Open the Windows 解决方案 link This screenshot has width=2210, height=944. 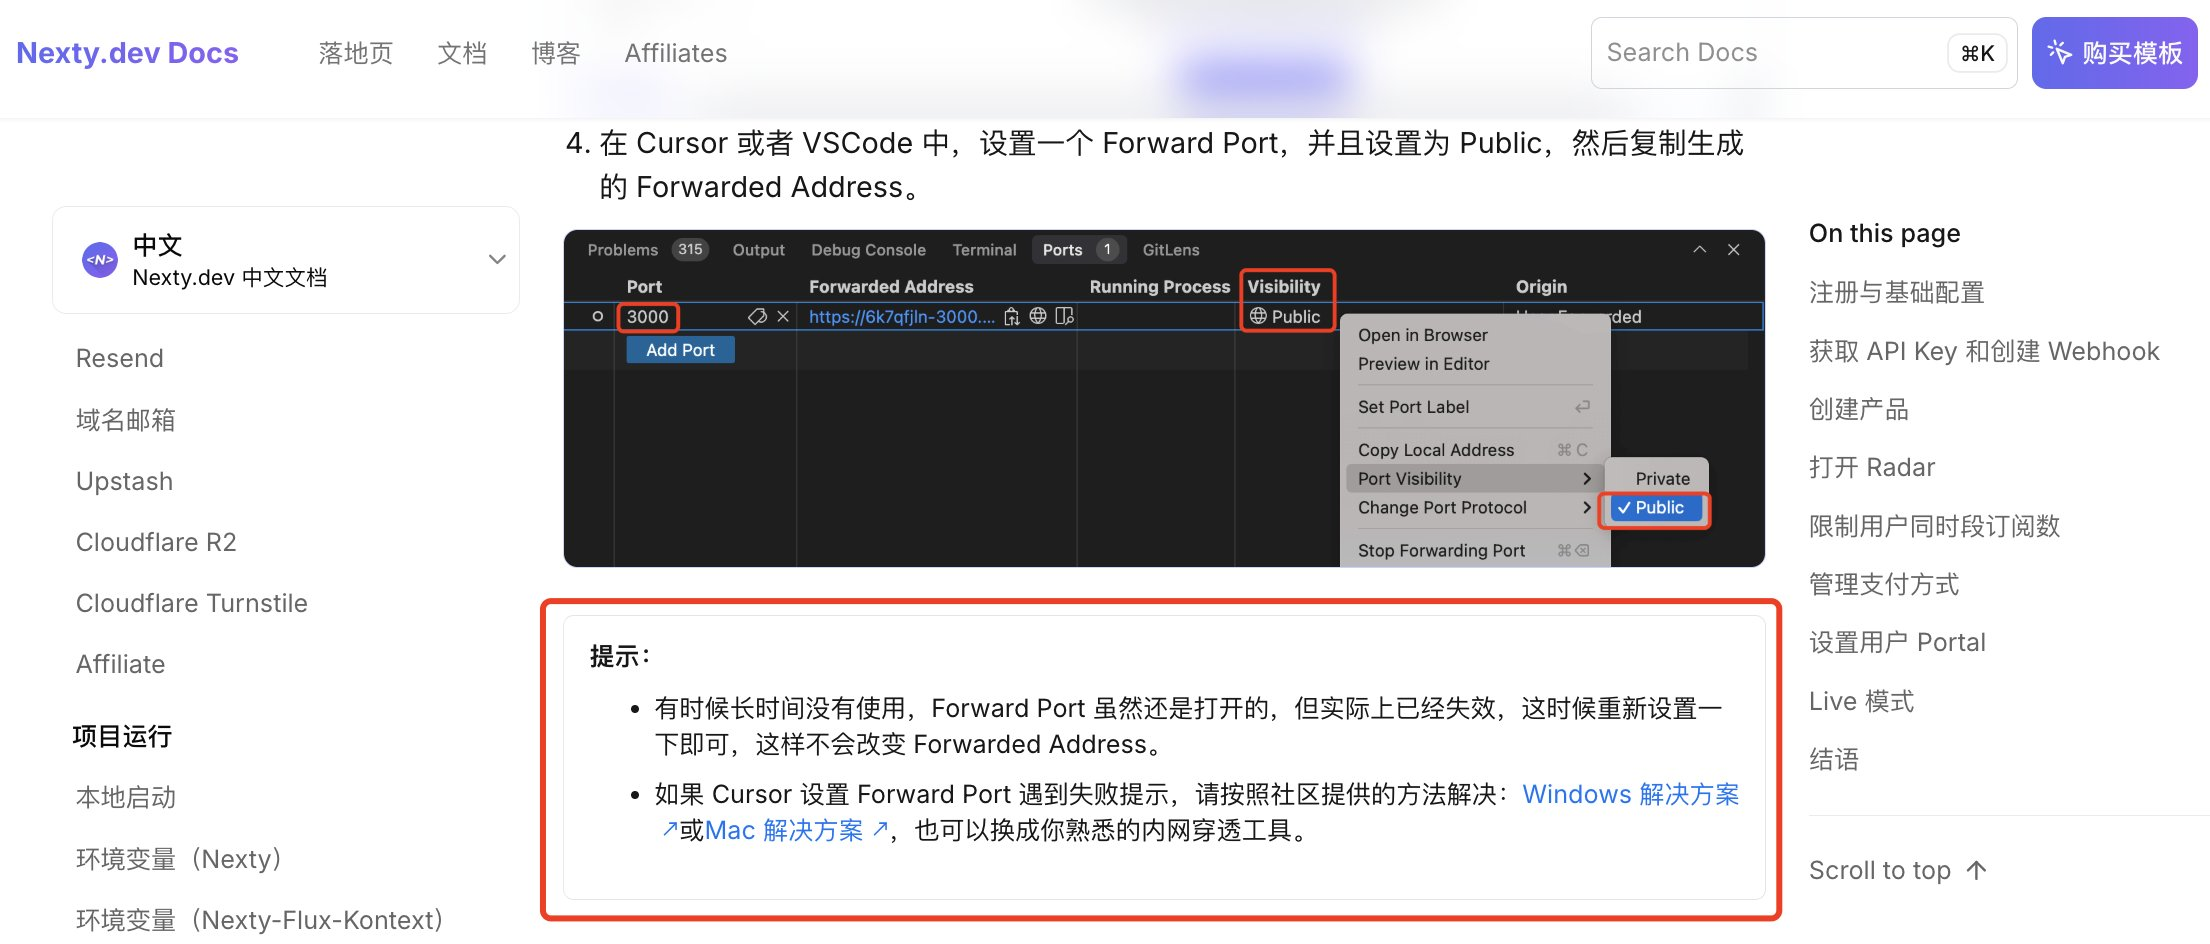click(1630, 794)
